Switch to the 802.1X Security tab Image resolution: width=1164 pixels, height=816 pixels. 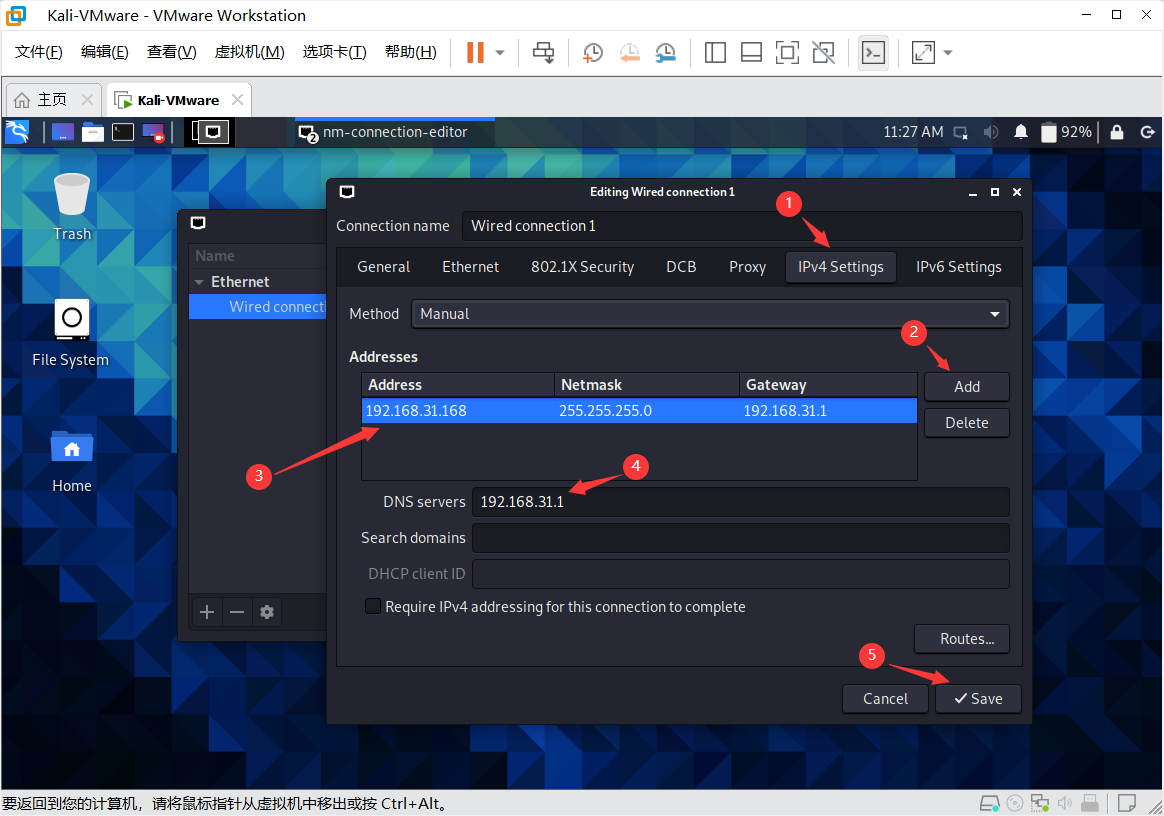click(x=582, y=267)
